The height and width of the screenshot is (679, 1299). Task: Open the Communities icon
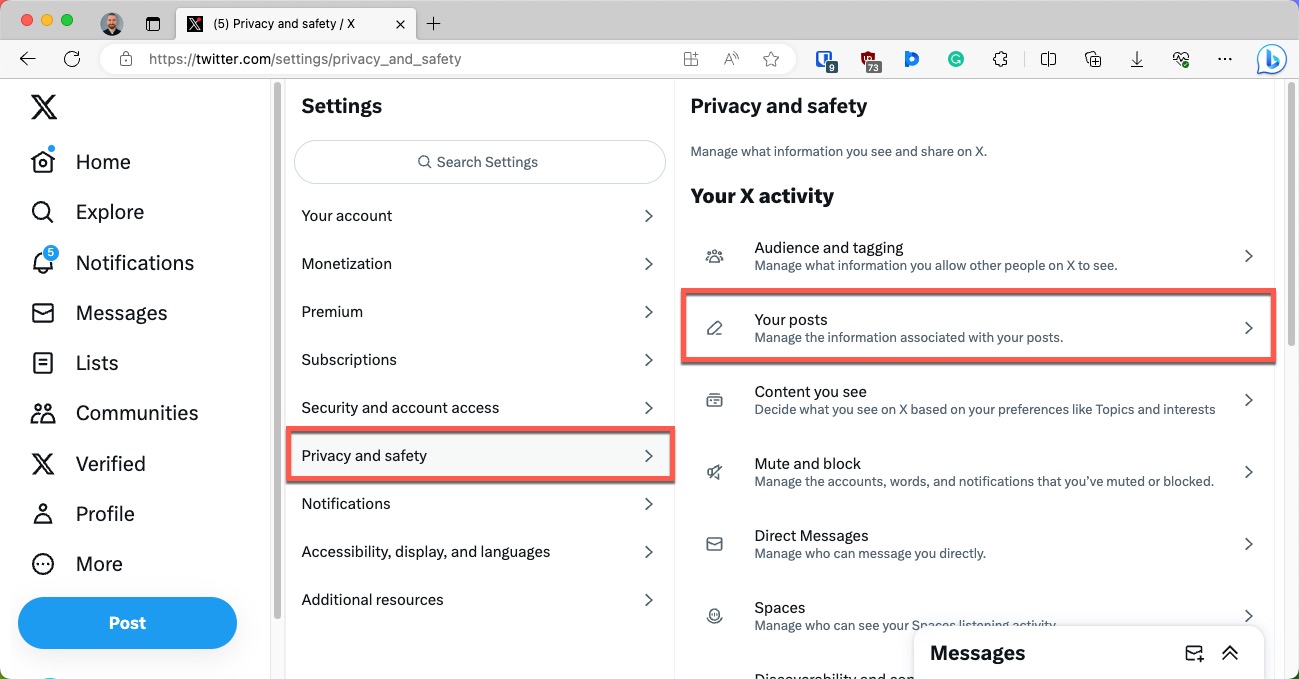[43, 413]
